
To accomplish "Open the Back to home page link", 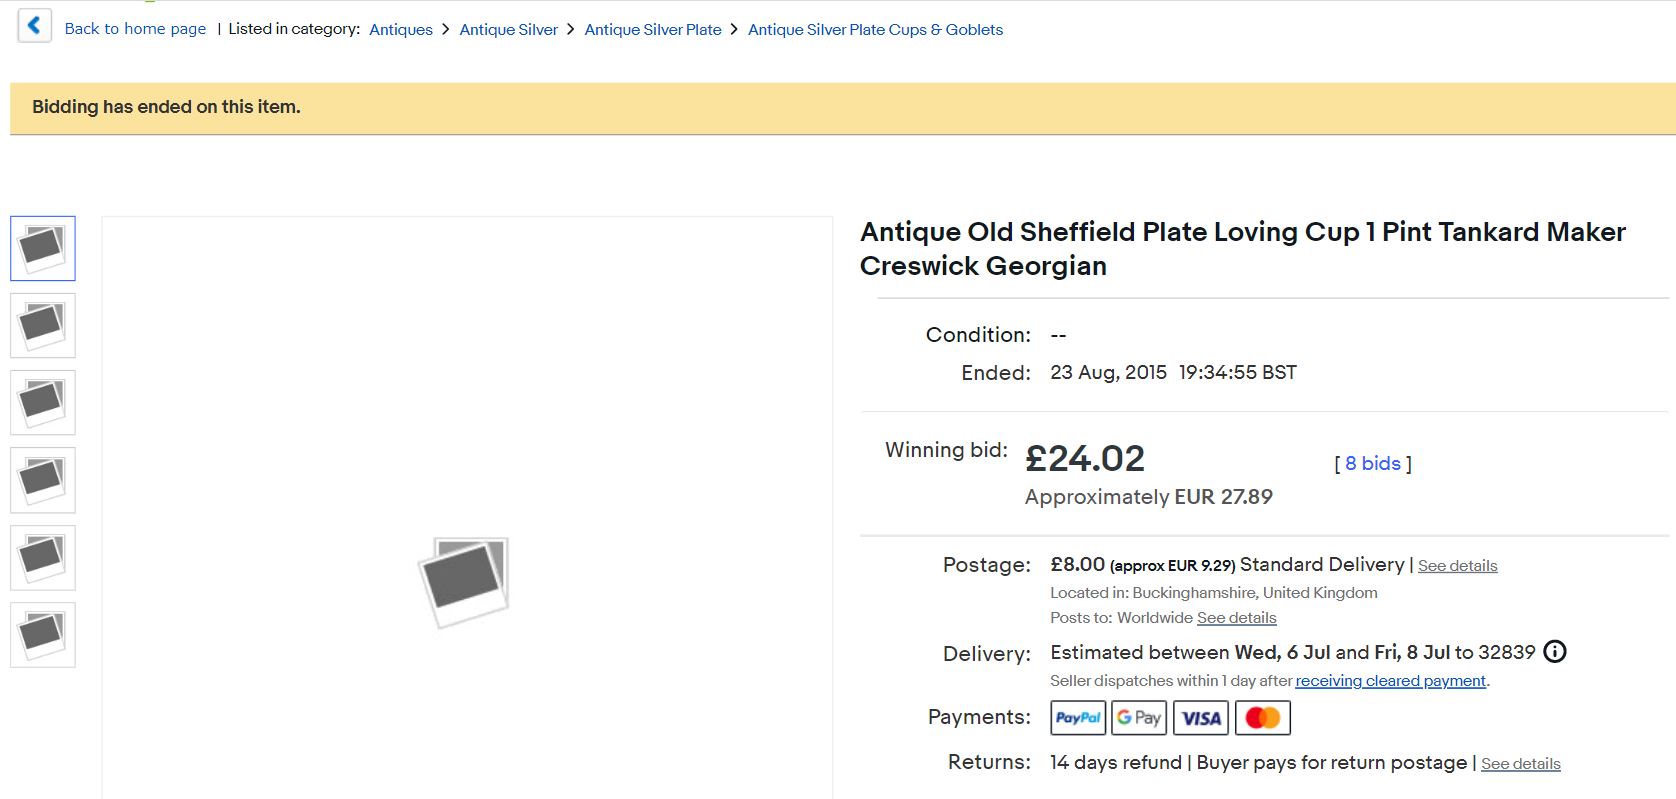I will click(x=135, y=29).
